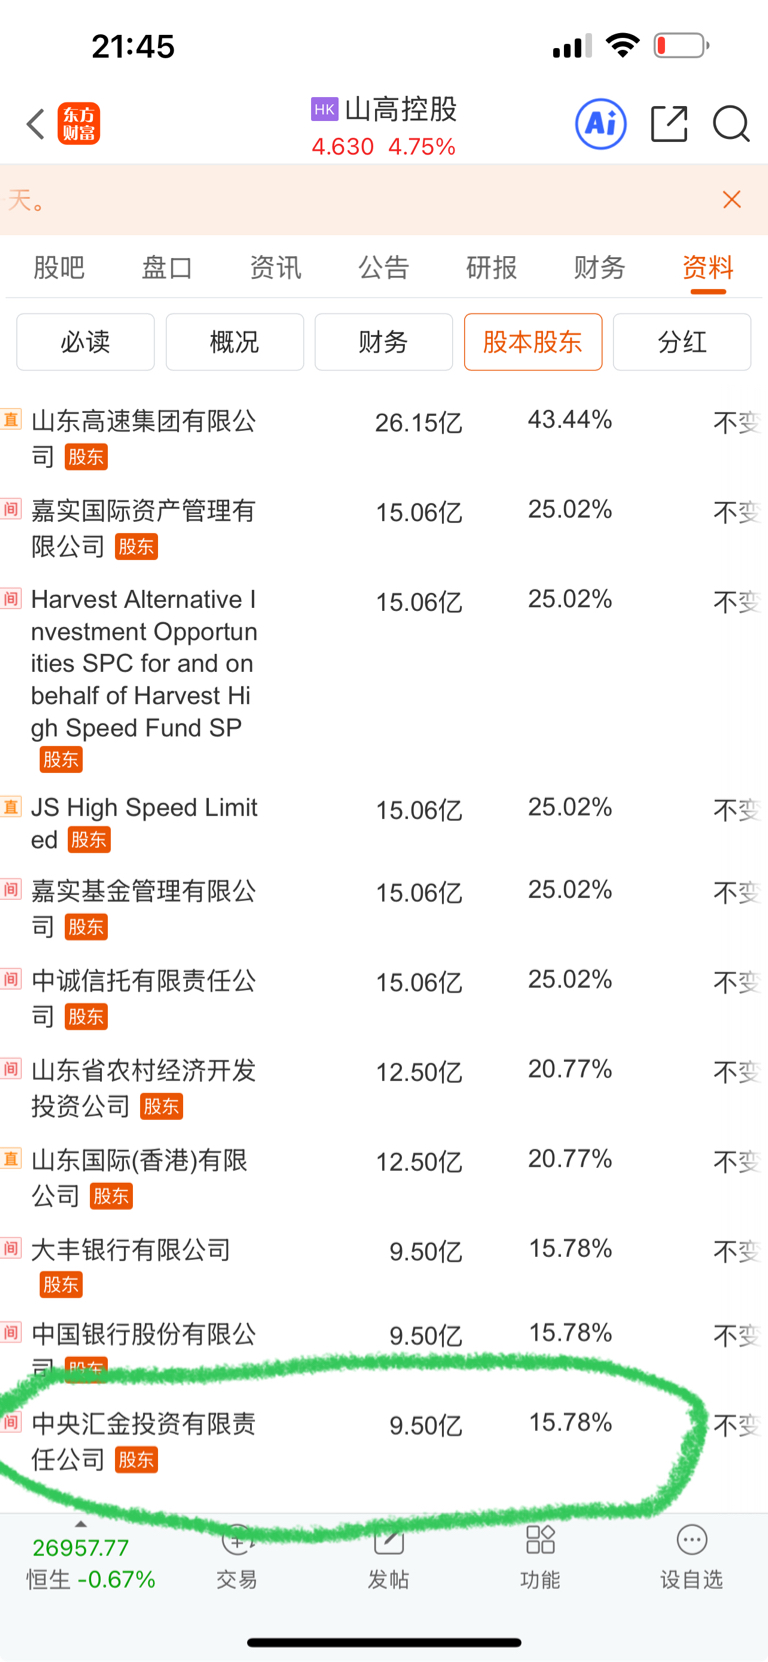This screenshot has height=1662, width=768.
Task: Open the Ai assistant icon
Action: tap(601, 124)
